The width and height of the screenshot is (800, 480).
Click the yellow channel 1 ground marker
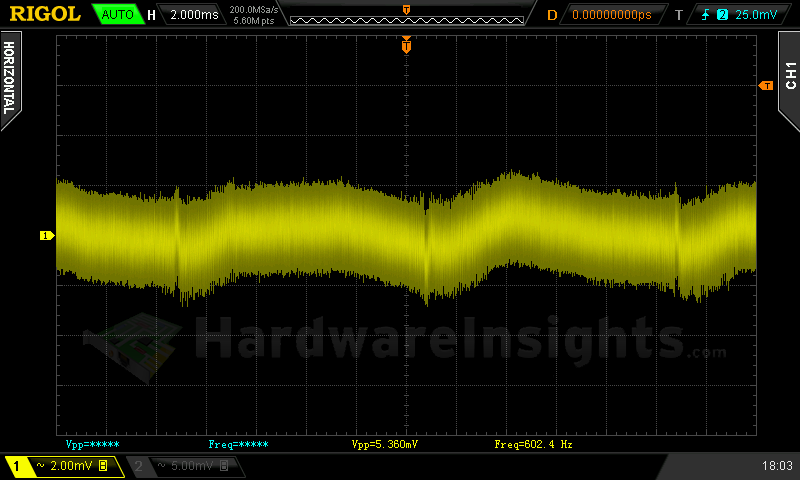[46, 236]
